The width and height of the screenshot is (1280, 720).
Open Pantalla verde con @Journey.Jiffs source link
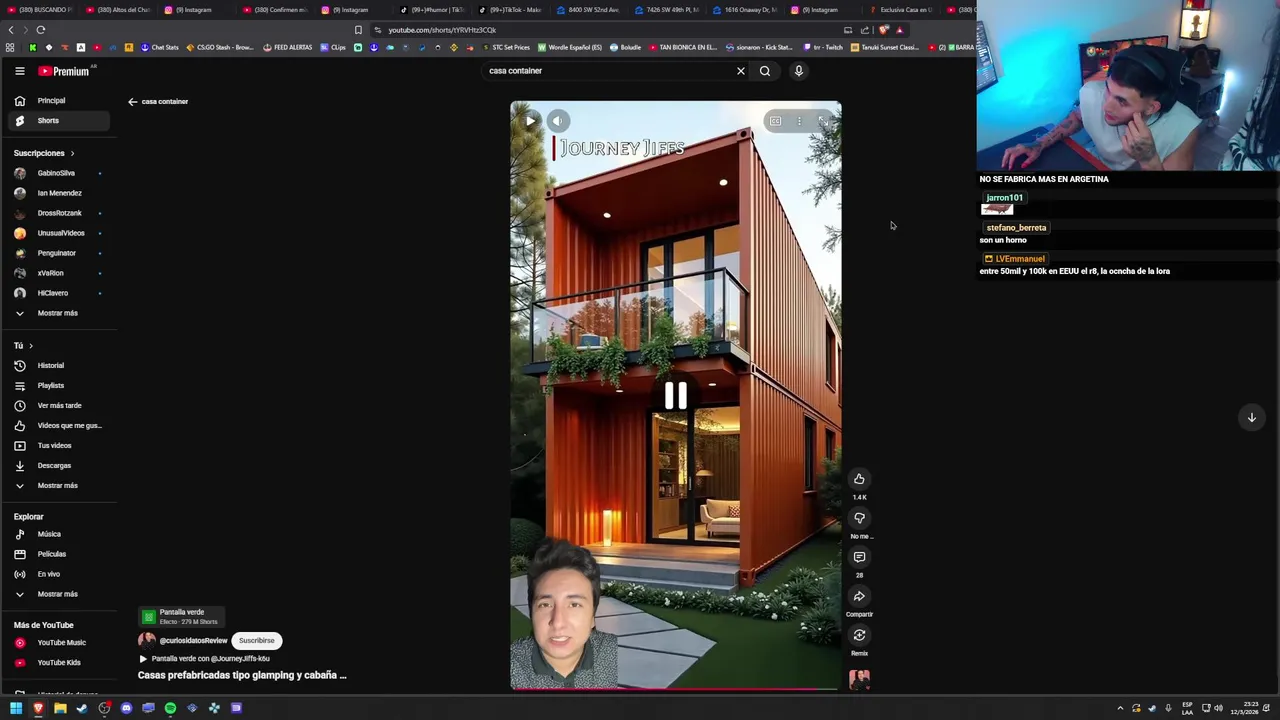point(204,659)
